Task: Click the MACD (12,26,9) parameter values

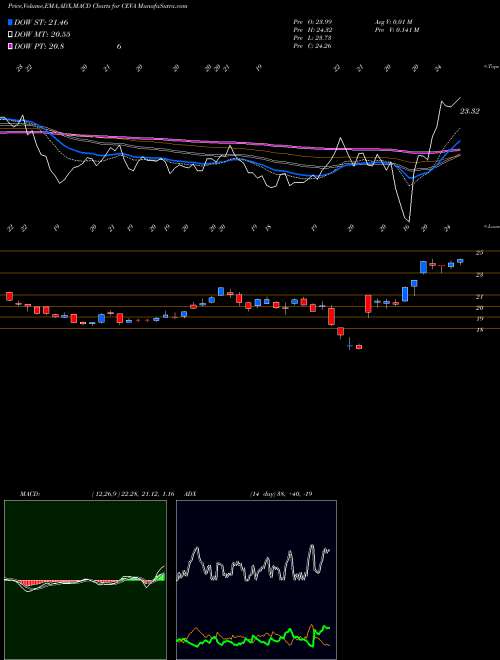Action: tap(133, 493)
